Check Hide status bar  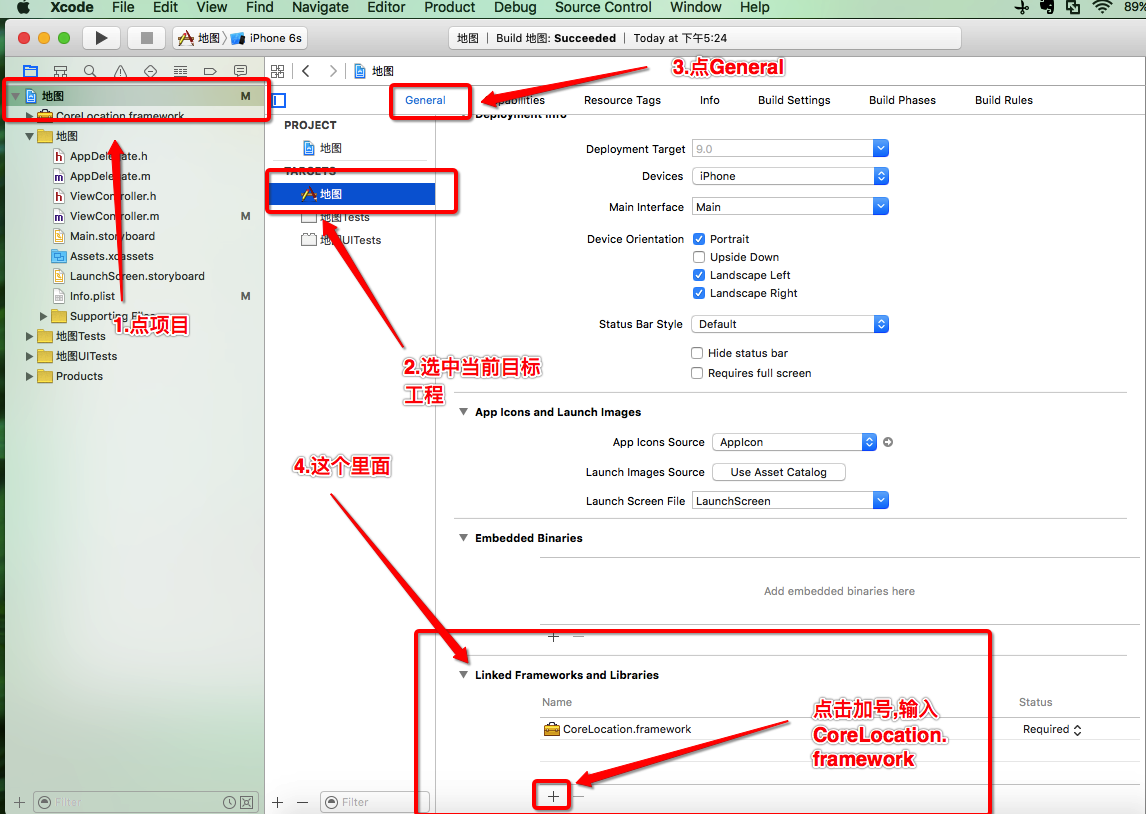(x=697, y=353)
